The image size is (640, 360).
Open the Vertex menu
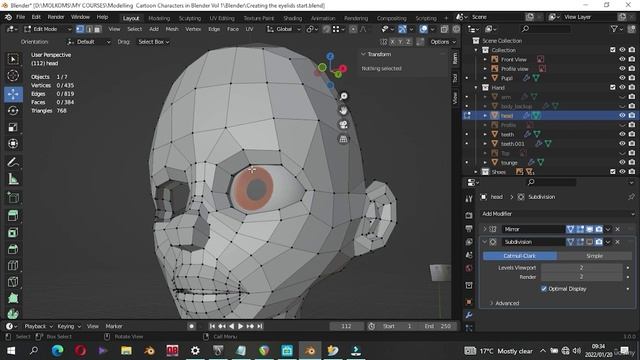tap(193, 29)
